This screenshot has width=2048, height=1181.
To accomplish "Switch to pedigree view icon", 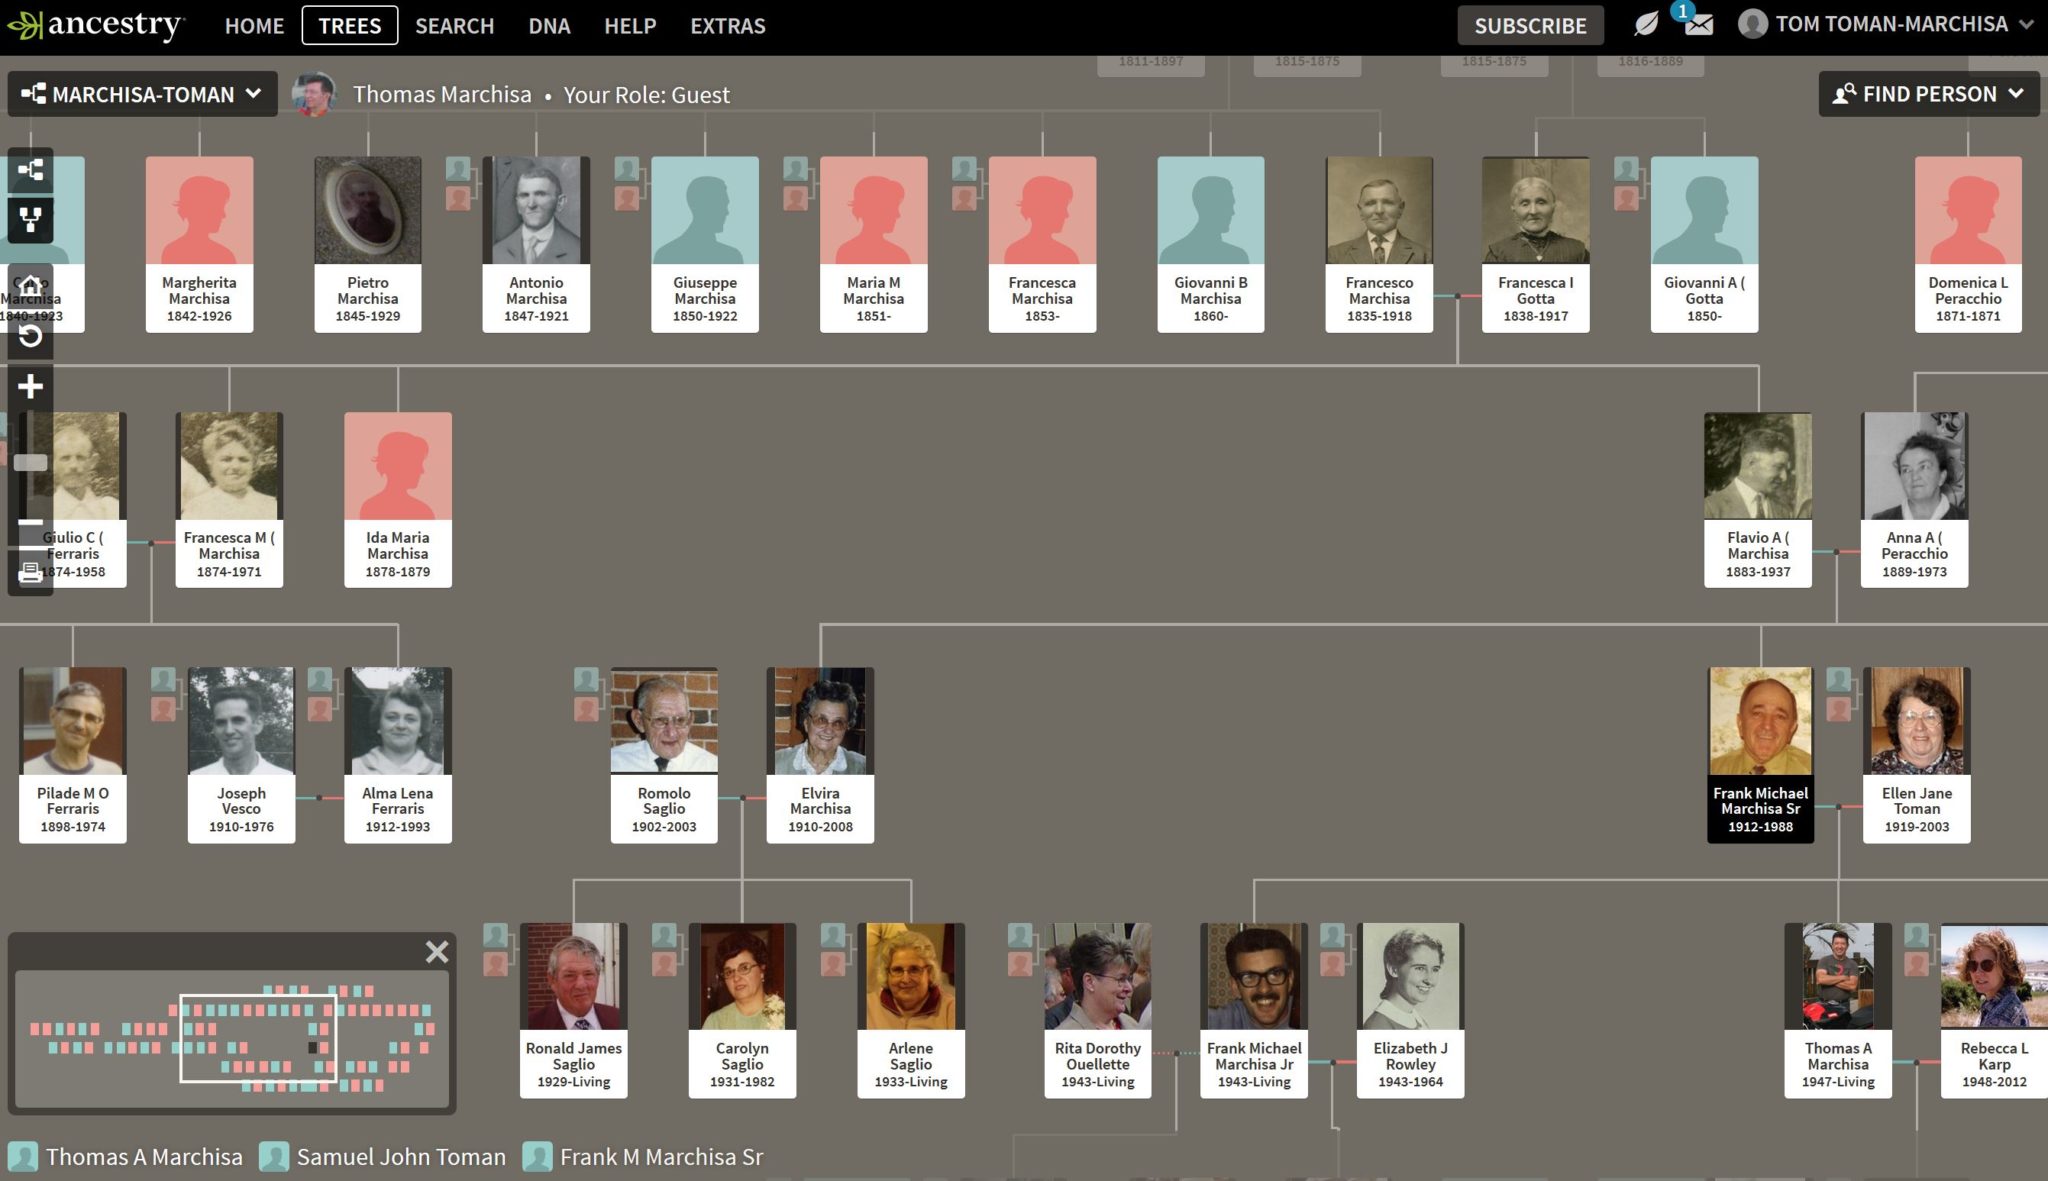I will pos(30,170).
